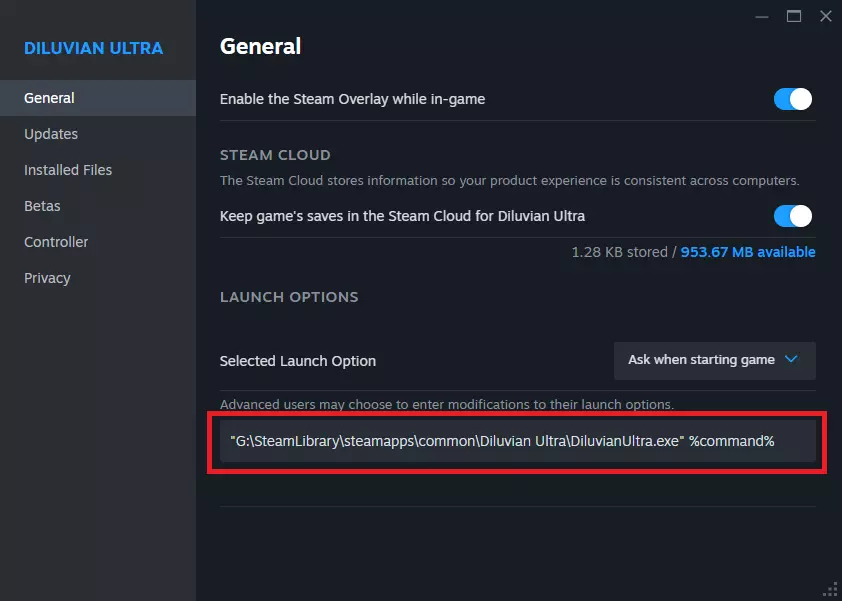Focus the launch options command text field
Viewport: 842px width, 601px height.
click(517, 440)
